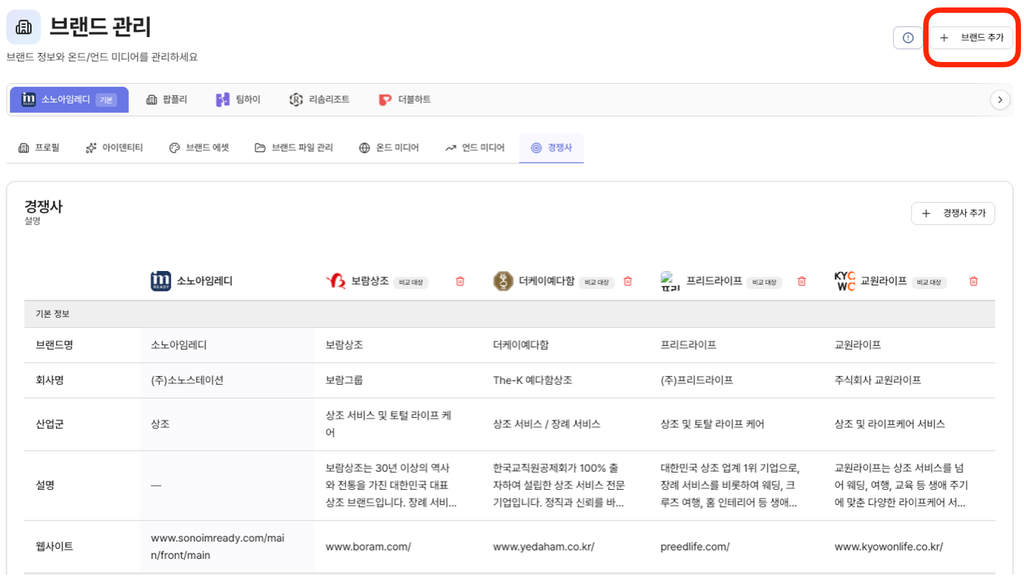Click the 프로필 building icon
This screenshot has width=1024, height=586.
click(x=24, y=148)
